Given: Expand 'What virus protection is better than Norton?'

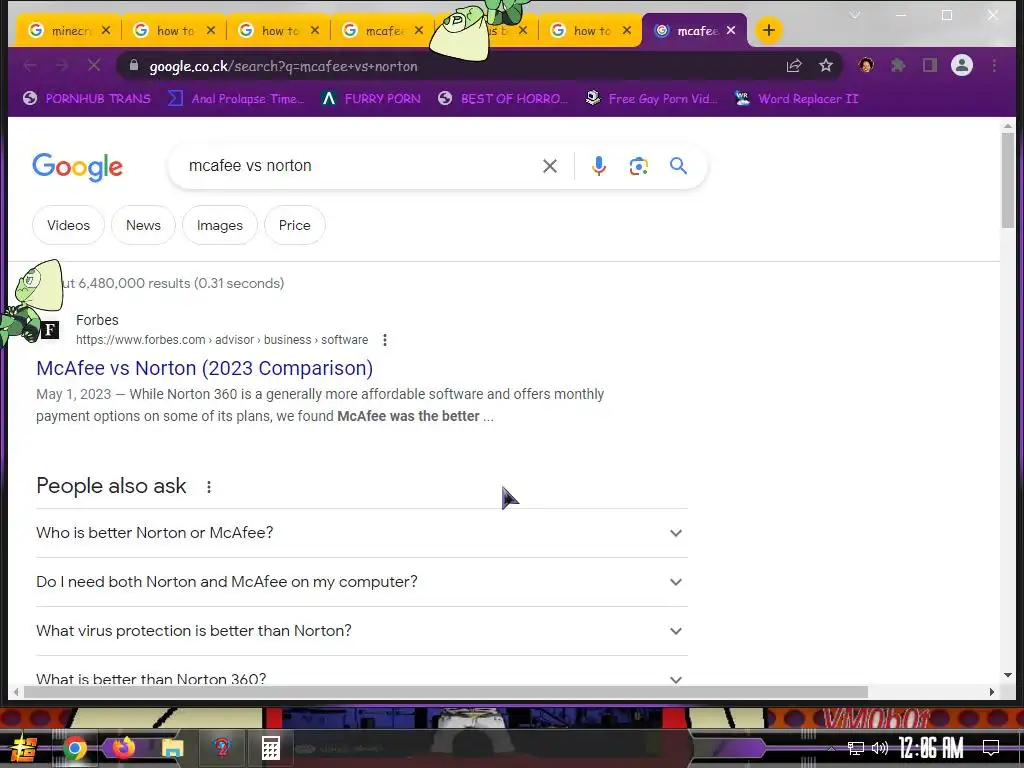Looking at the screenshot, I should click(362, 631).
